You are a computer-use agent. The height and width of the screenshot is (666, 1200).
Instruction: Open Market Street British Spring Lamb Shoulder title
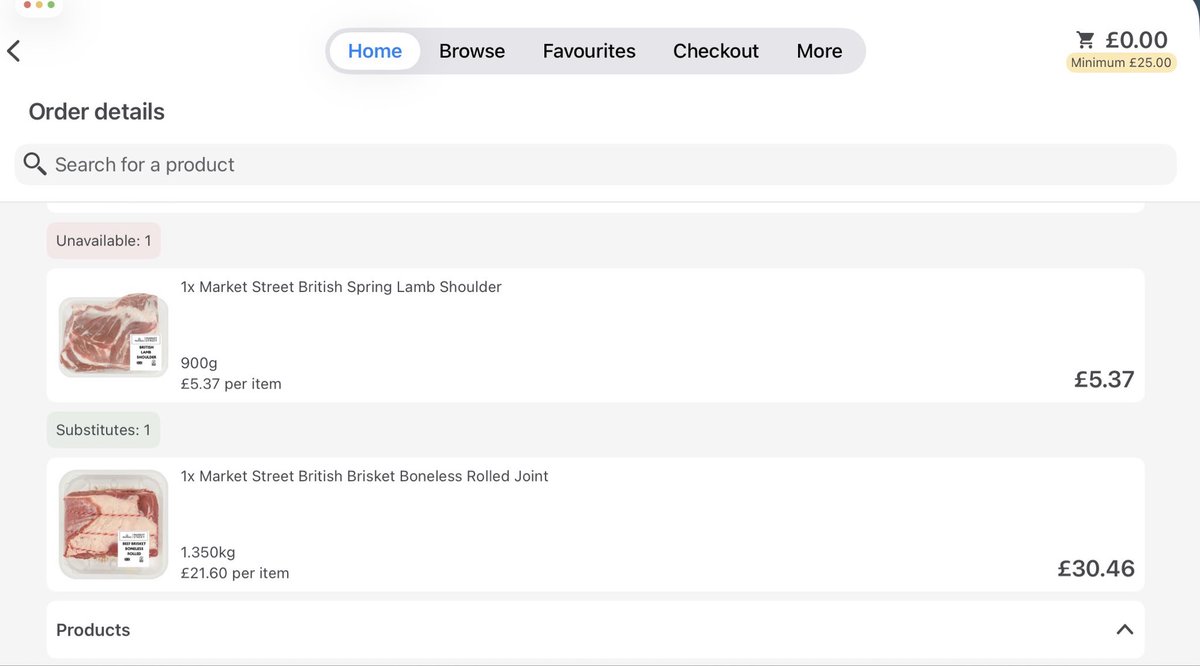[341, 287]
